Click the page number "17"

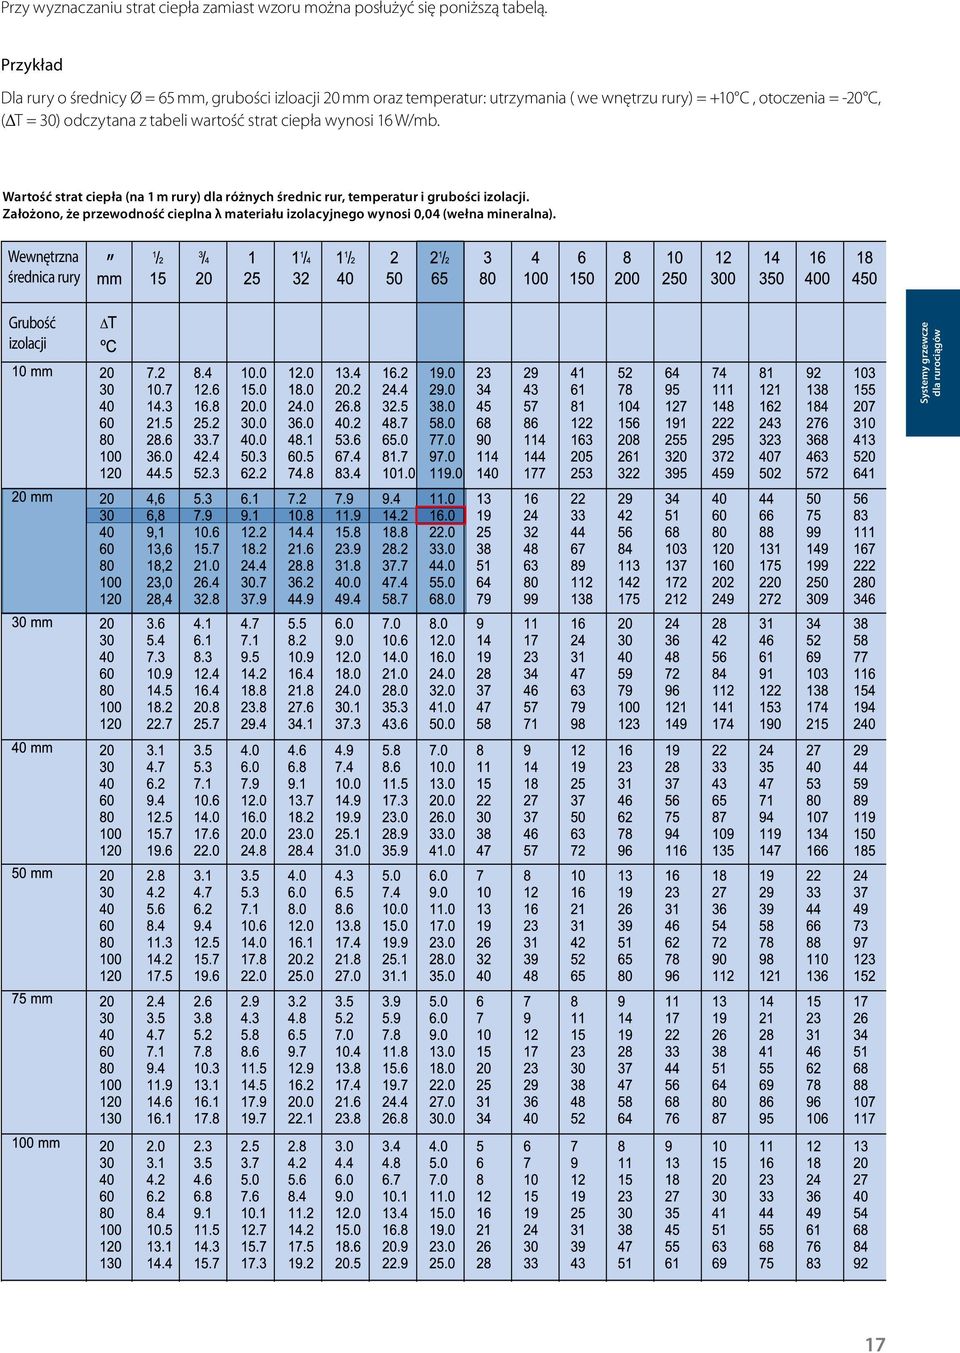[x=875, y=1344]
